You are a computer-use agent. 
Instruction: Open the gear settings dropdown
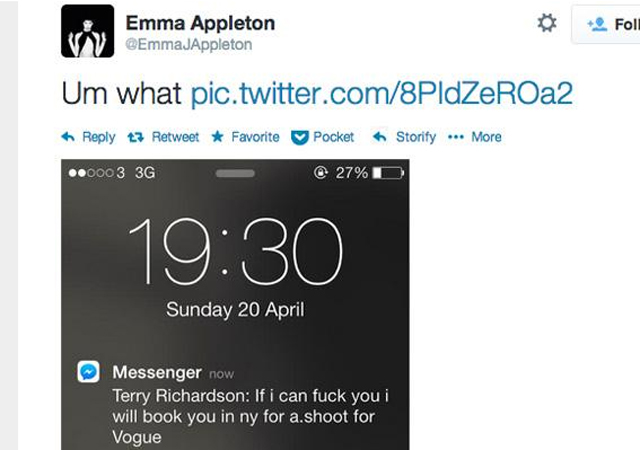tap(547, 23)
